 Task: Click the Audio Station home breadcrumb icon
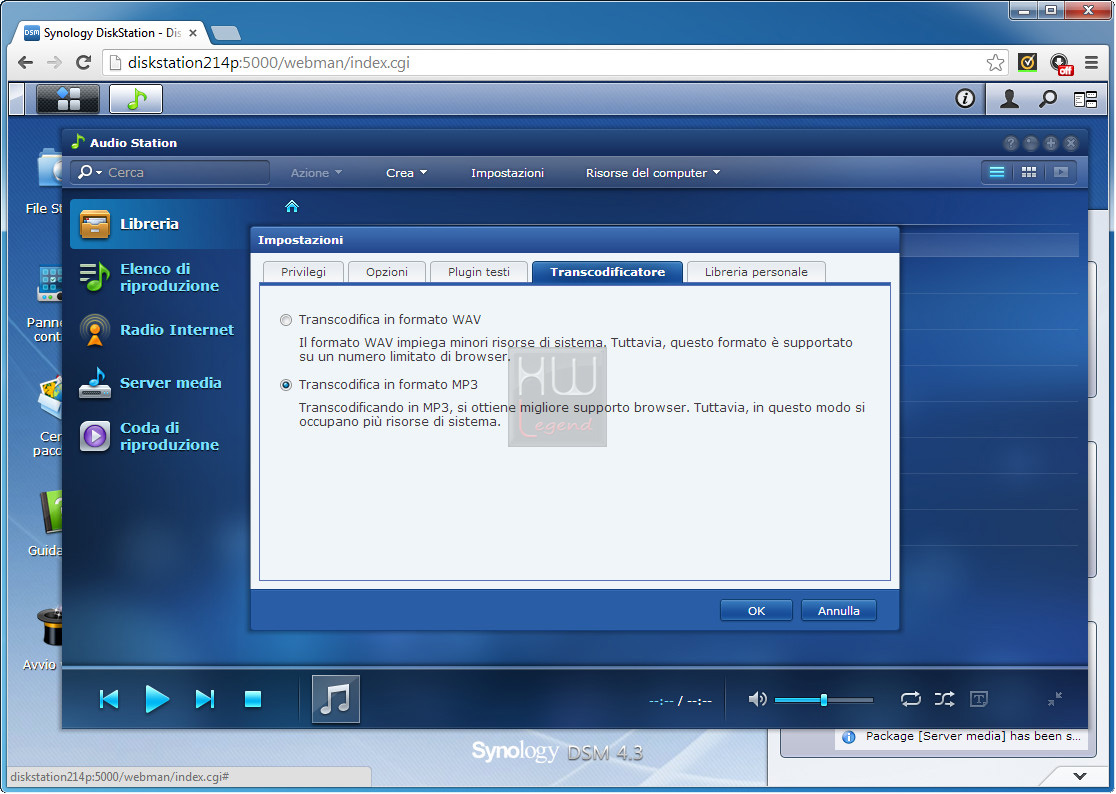coord(292,206)
